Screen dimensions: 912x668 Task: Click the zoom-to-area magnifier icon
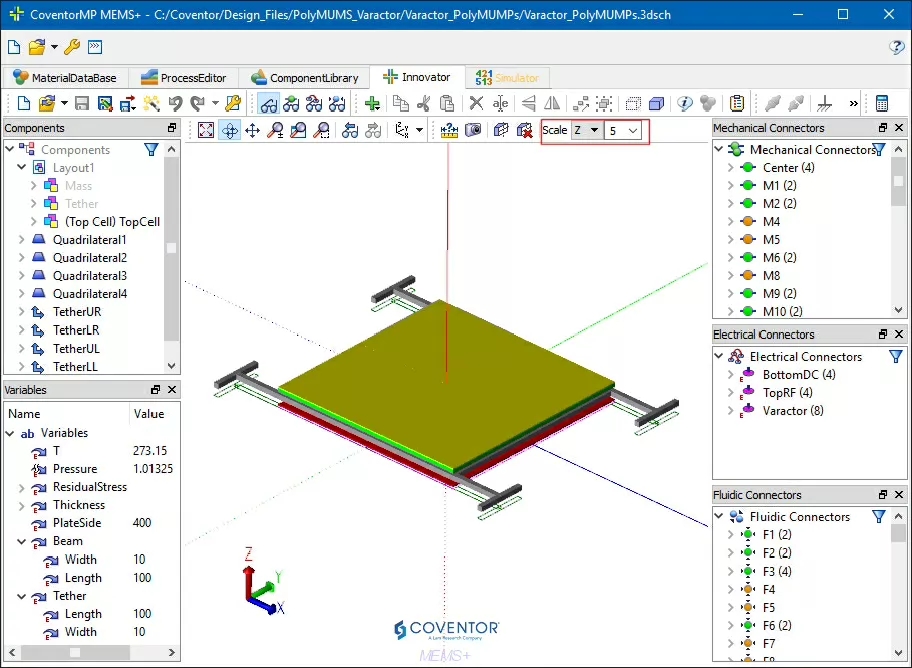click(298, 130)
